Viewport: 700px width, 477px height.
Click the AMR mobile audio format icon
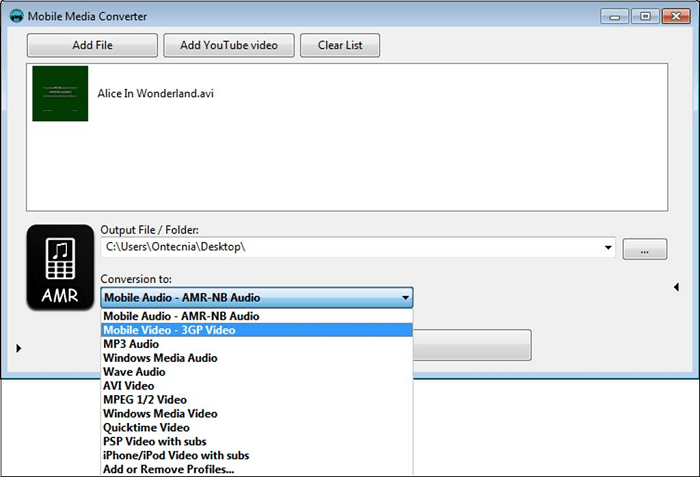pyautogui.click(x=60, y=267)
